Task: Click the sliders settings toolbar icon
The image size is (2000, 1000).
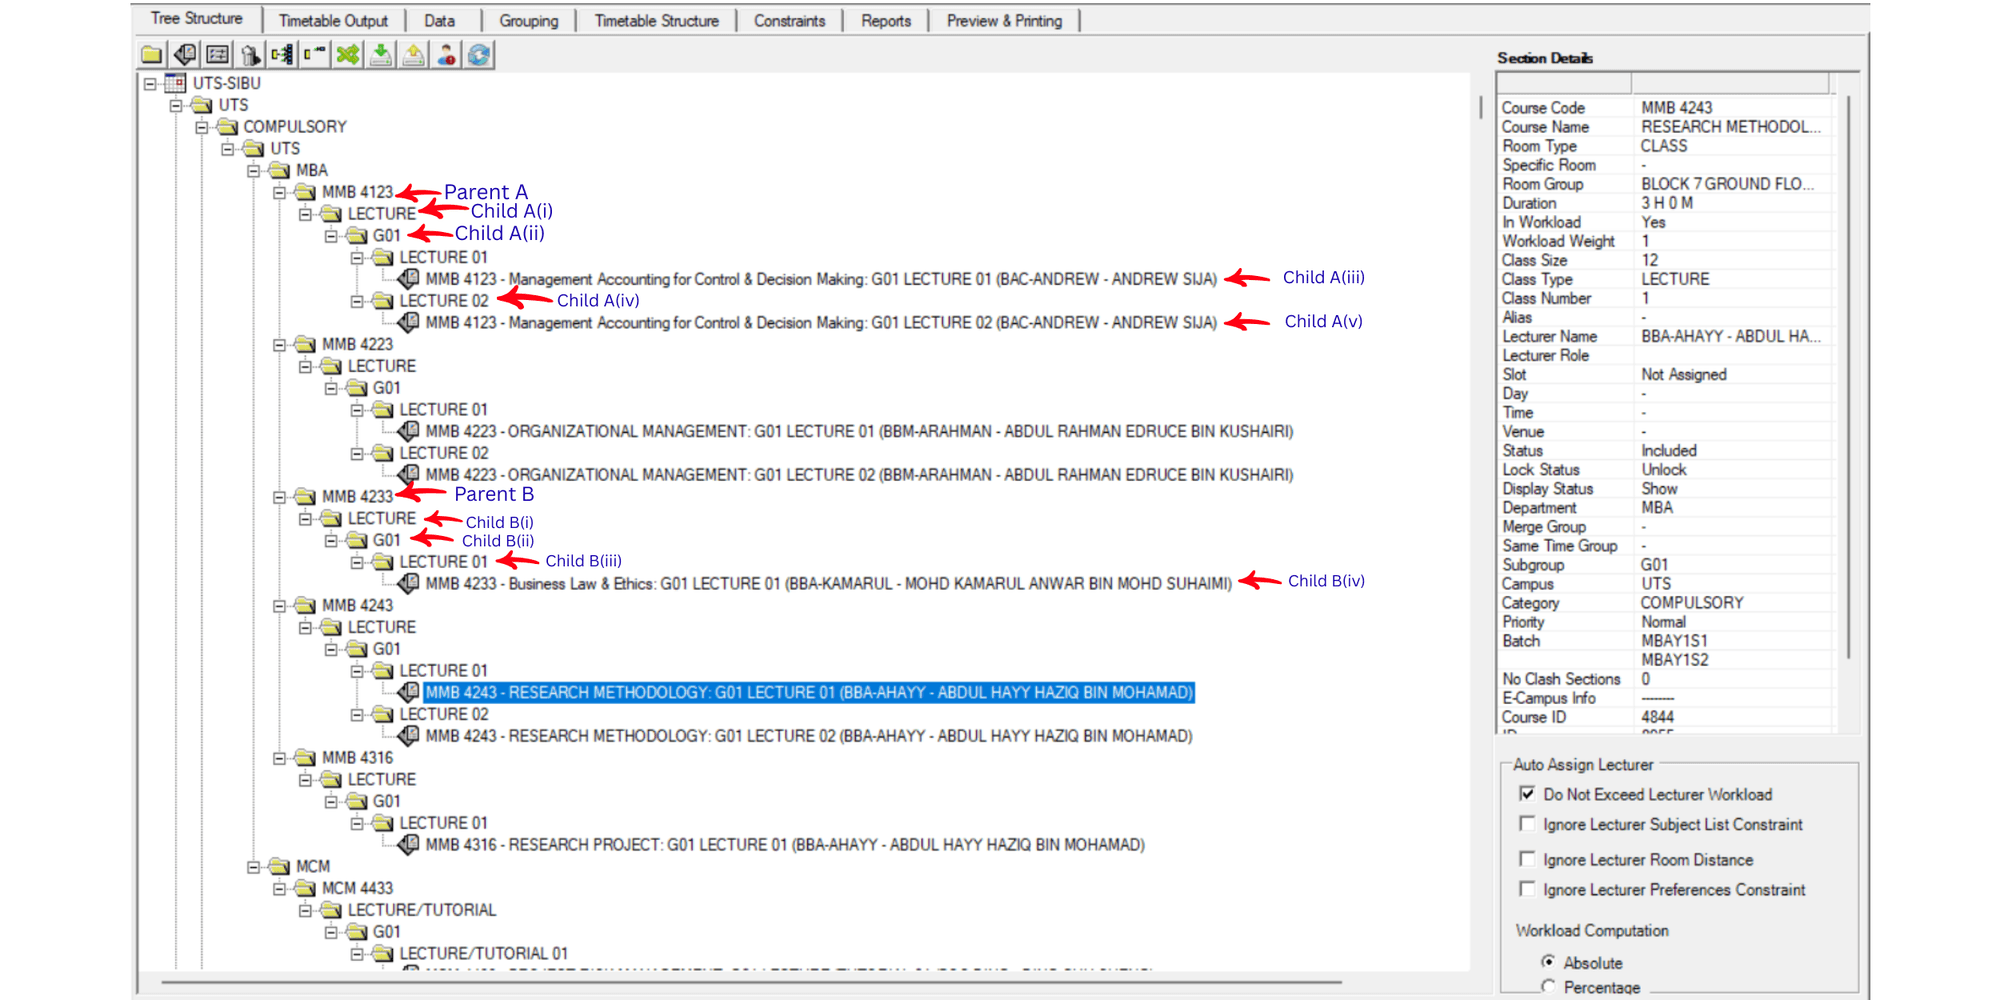Action: [x=217, y=54]
